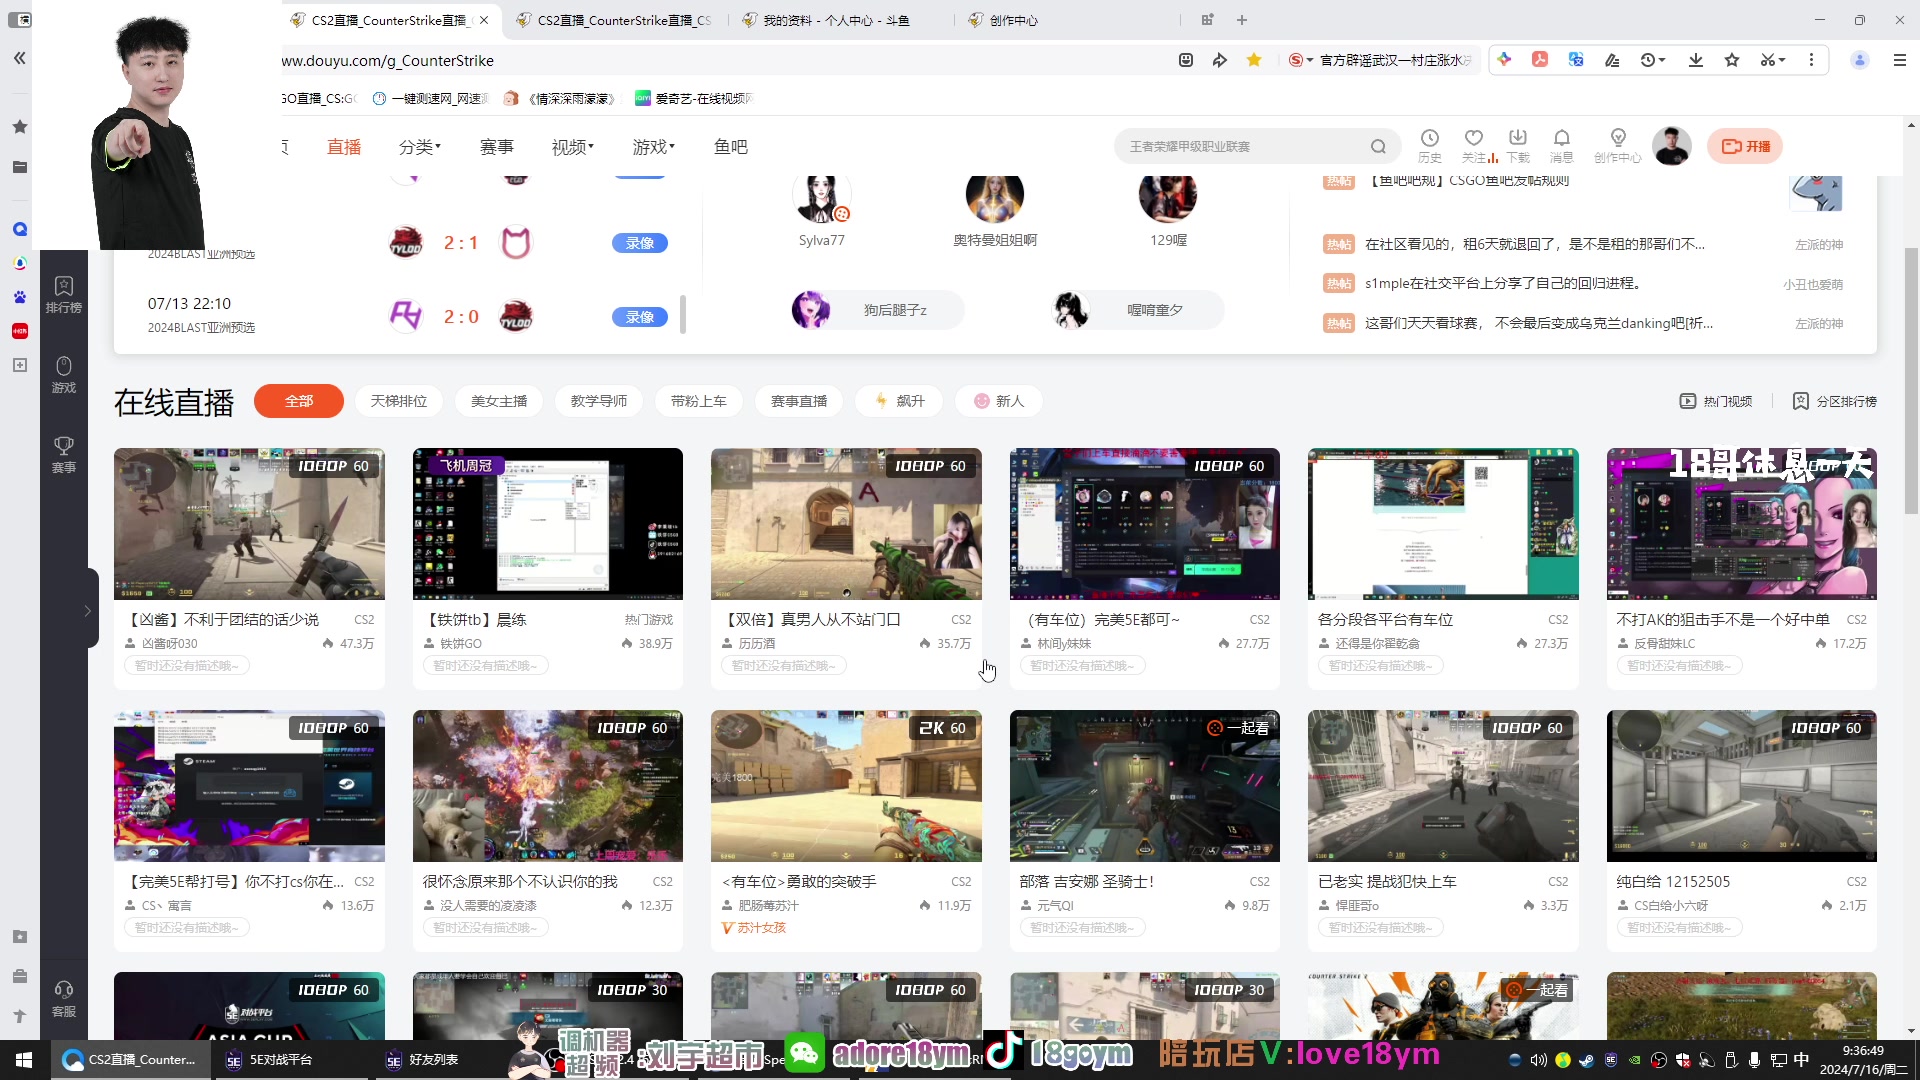The image size is (1920, 1080).
Task: Click the 鱼吧 navigation item
Action: pos(731,147)
